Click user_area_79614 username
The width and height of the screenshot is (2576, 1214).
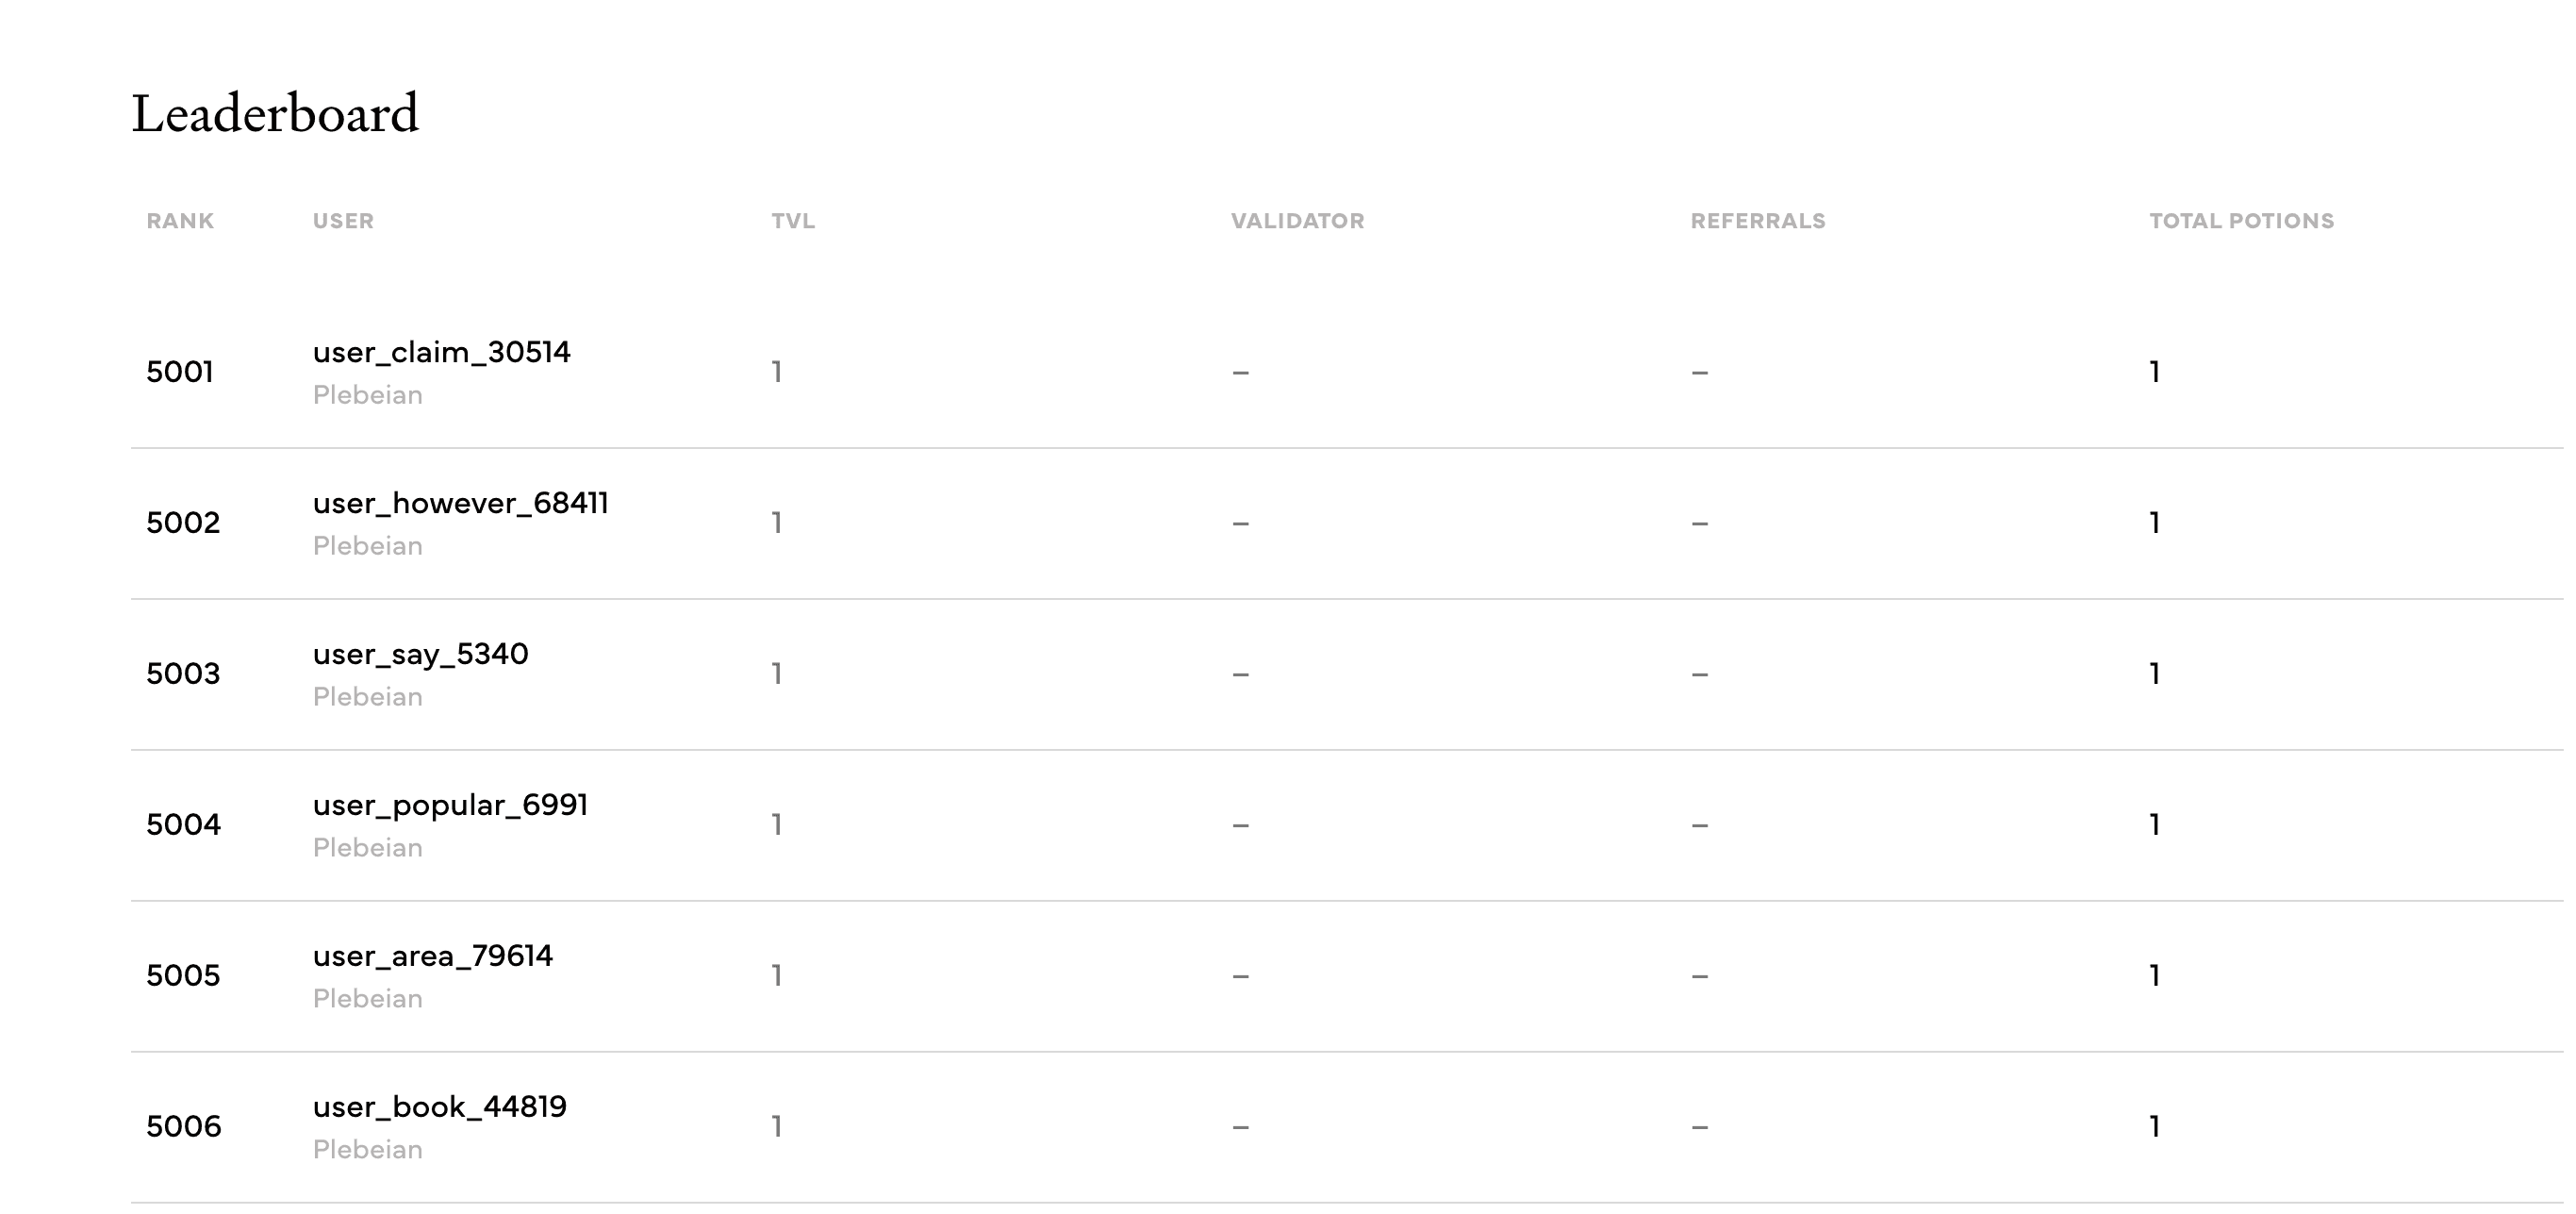click(x=432, y=957)
